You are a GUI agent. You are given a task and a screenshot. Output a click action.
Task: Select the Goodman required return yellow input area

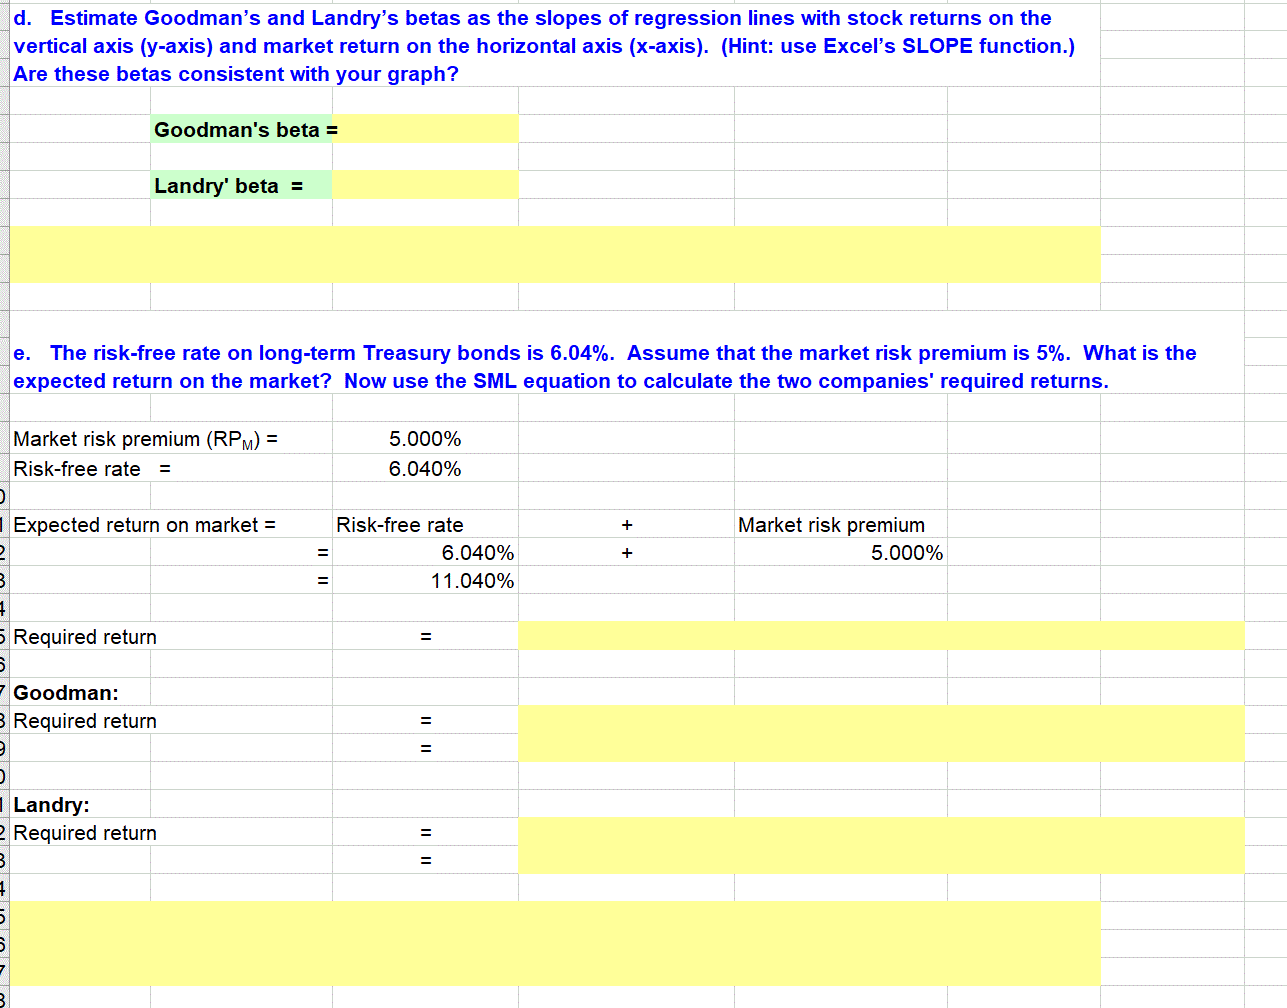(881, 734)
